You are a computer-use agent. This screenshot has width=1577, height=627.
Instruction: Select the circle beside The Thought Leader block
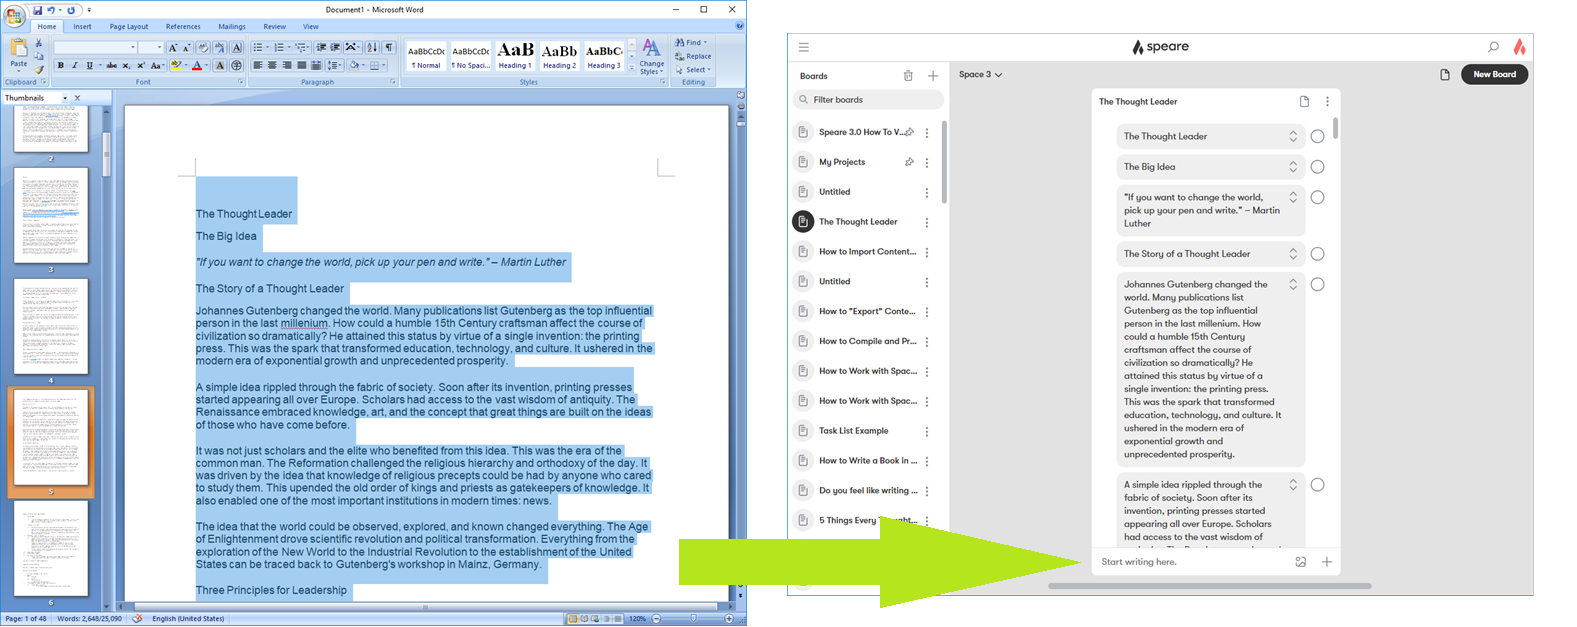(1317, 136)
